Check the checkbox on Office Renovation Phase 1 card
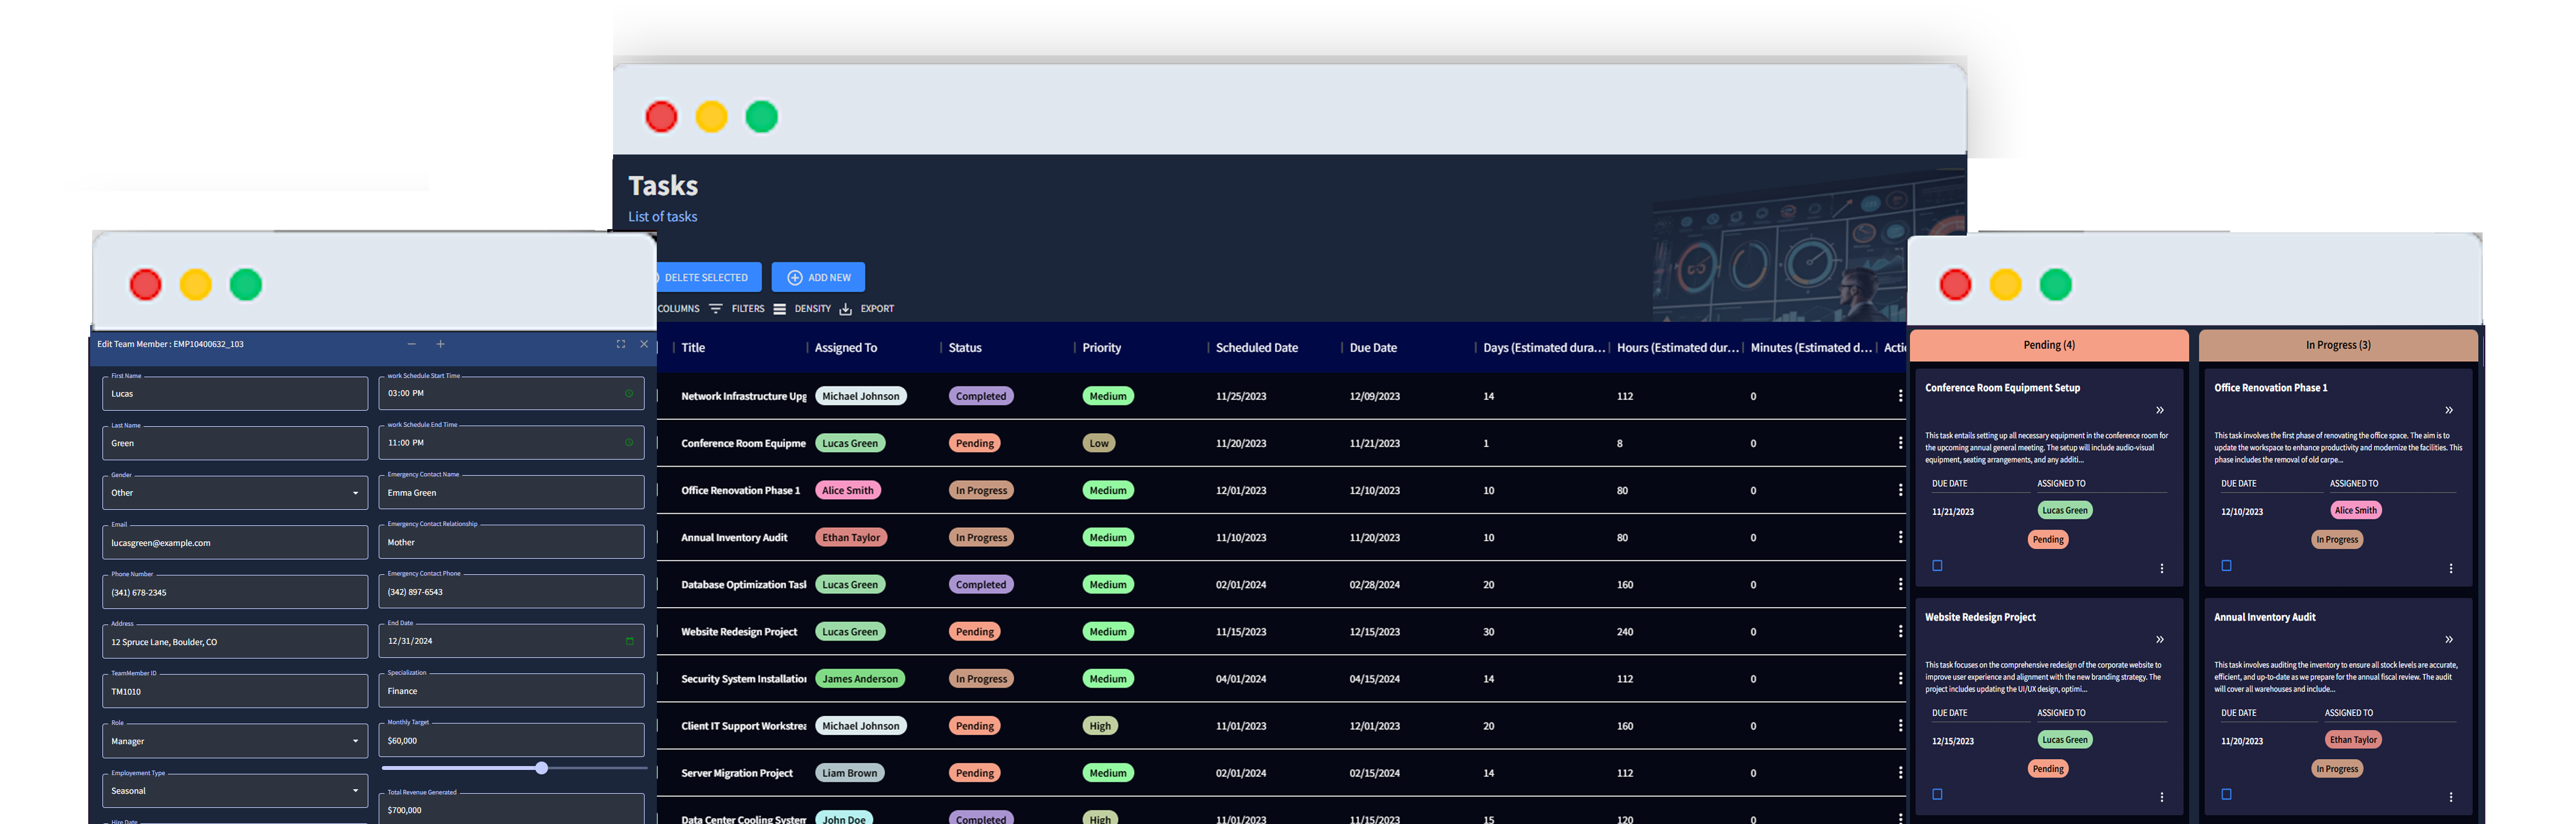 [x=2226, y=565]
